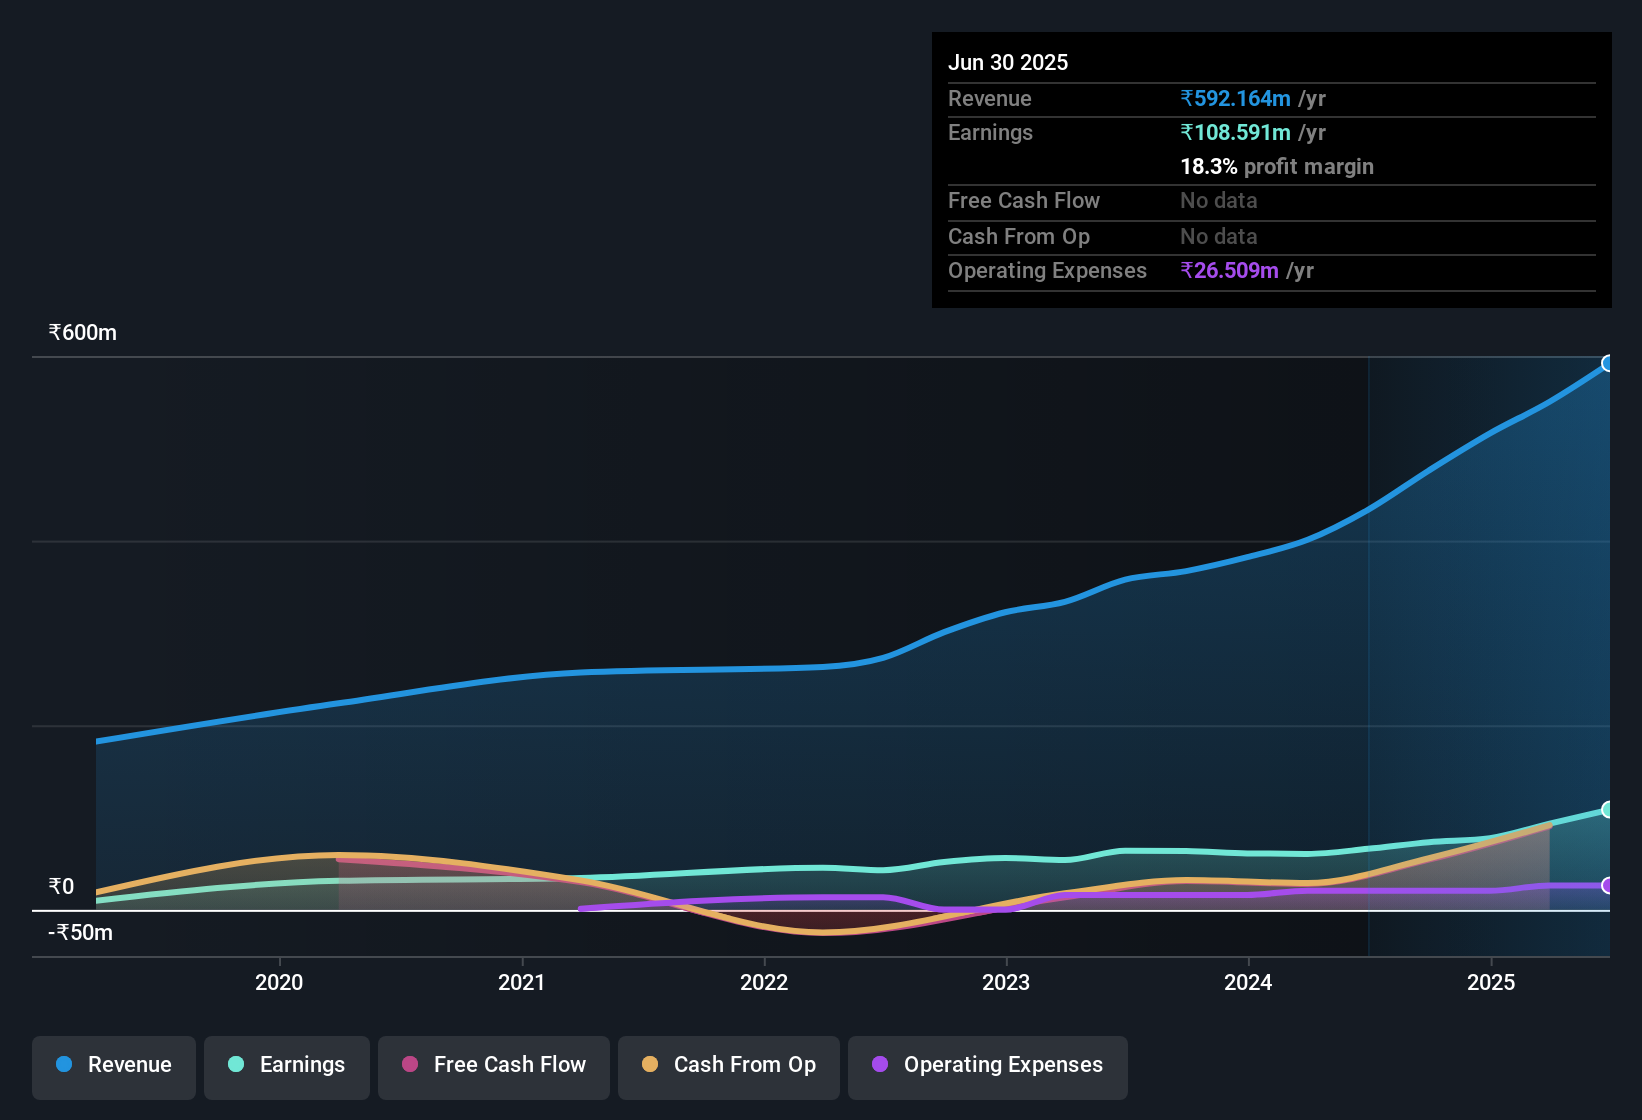Click the teal Earnings dot icon in legend
Image resolution: width=1642 pixels, height=1120 pixels.
235,1065
